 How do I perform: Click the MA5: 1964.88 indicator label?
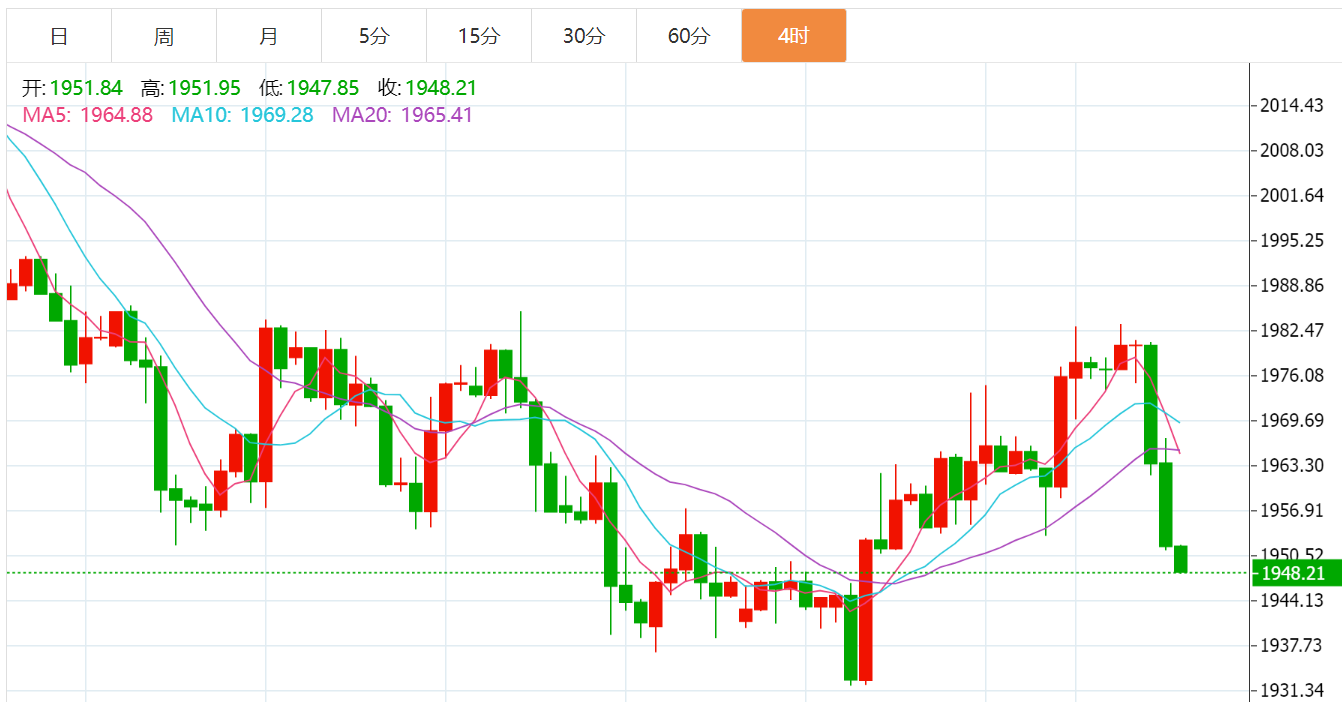(x=88, y=115)
